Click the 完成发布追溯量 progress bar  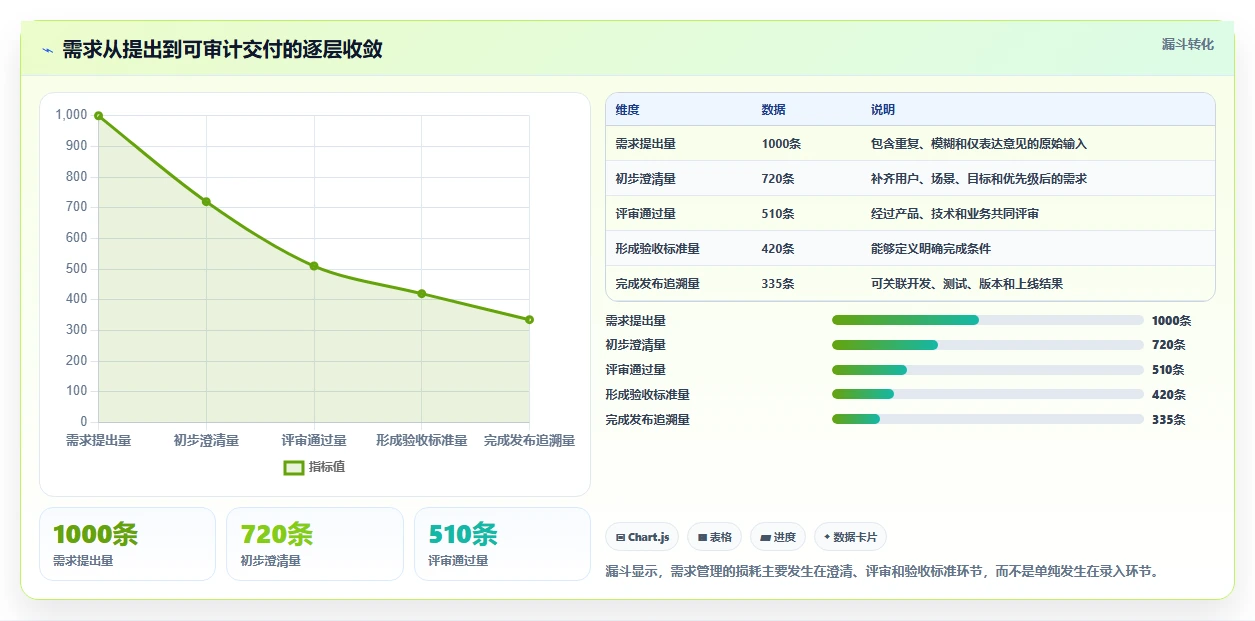pos(987,420)
